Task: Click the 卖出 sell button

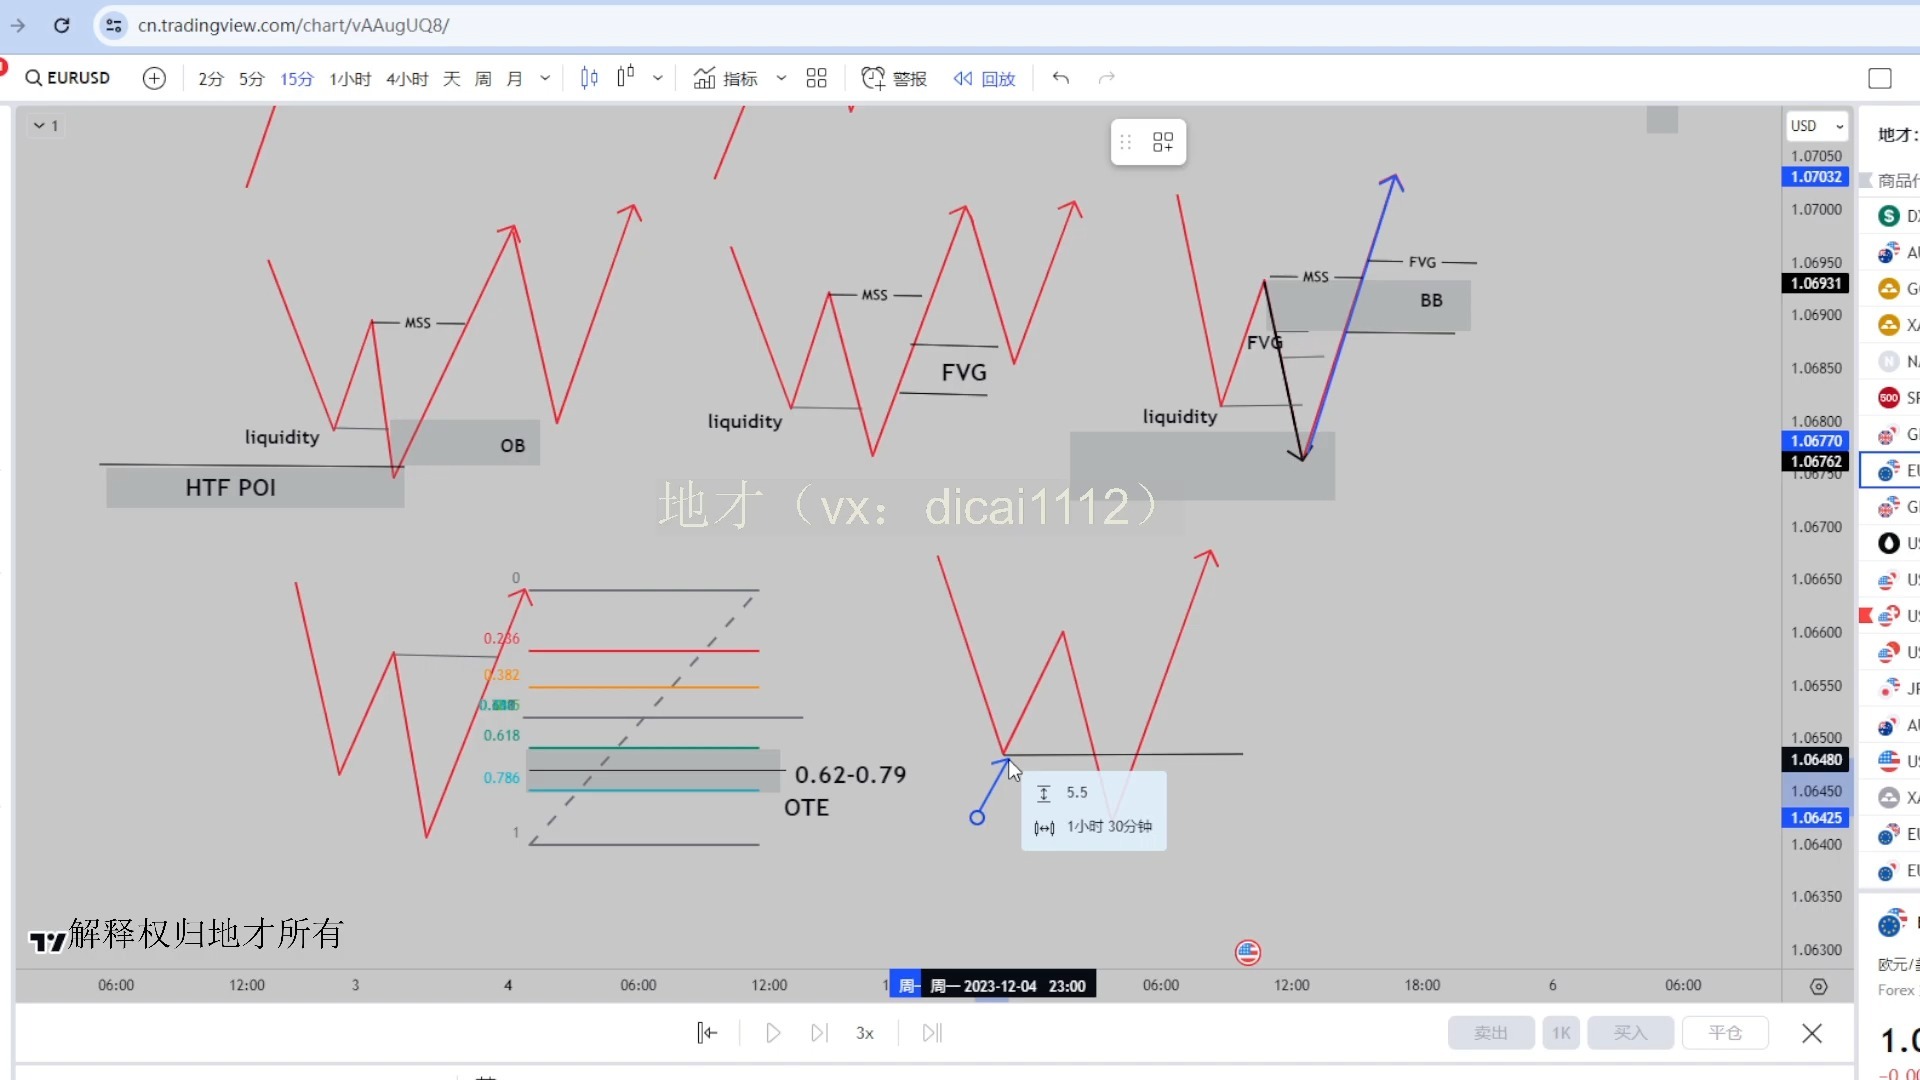Action: point(1490,1033)
